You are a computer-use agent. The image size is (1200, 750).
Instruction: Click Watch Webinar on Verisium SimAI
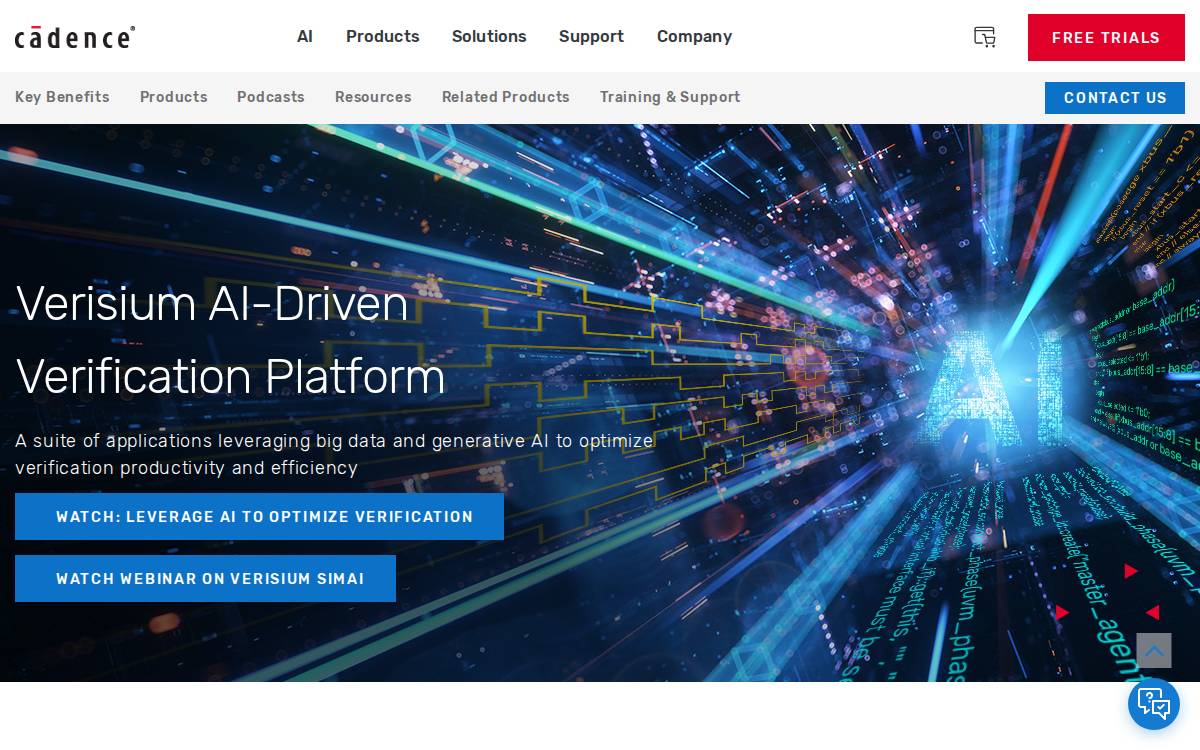pos(205,579)
